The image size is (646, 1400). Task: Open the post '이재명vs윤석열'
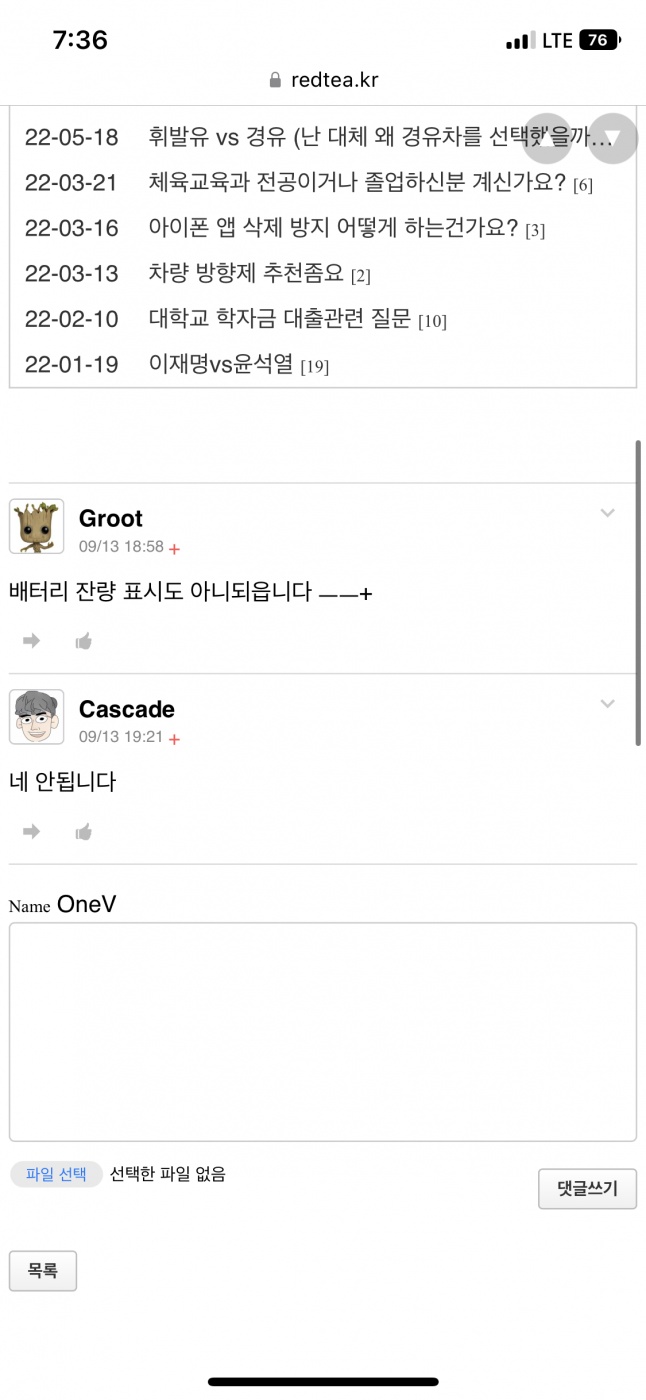click(221, 364)
